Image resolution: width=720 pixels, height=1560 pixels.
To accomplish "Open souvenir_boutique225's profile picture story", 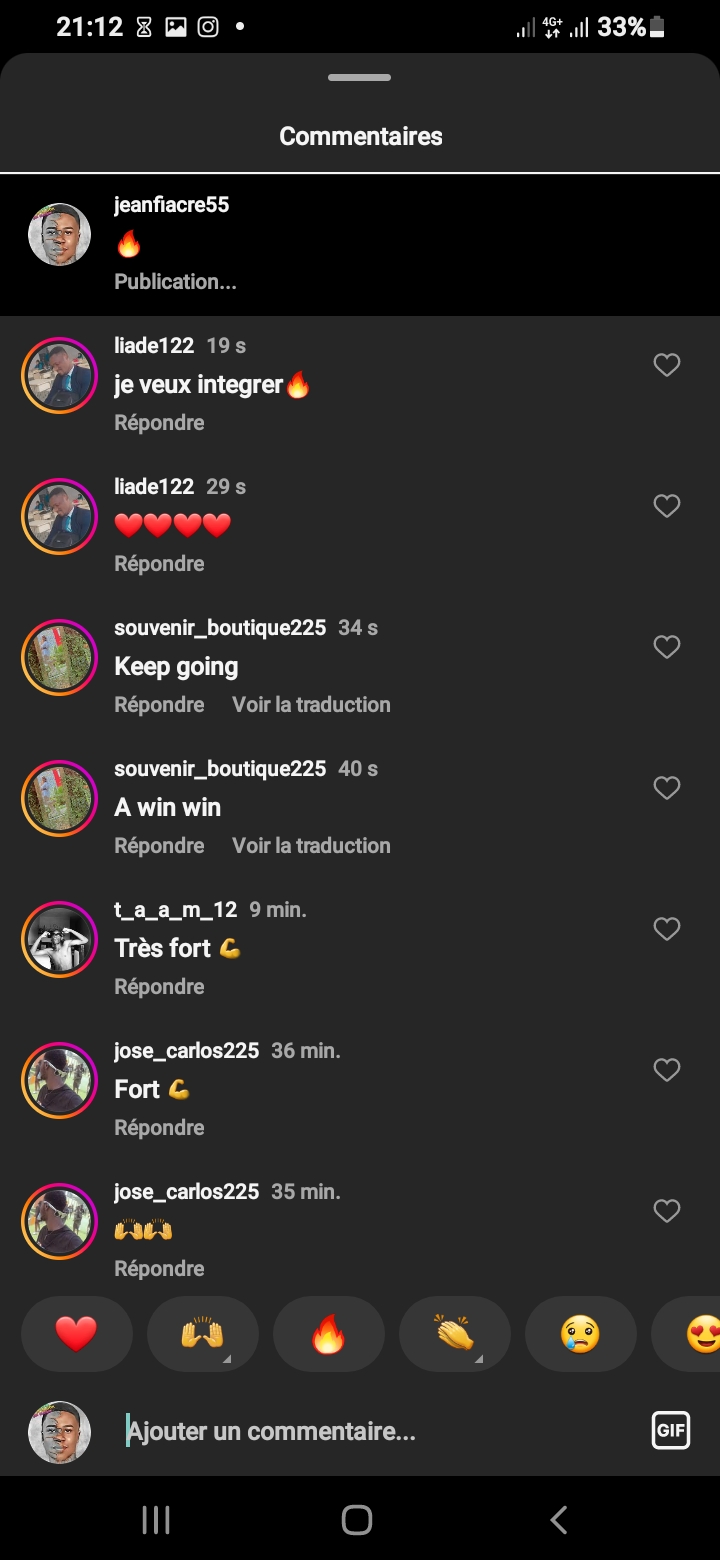I will pyautogui.click(x=59, y=658).
